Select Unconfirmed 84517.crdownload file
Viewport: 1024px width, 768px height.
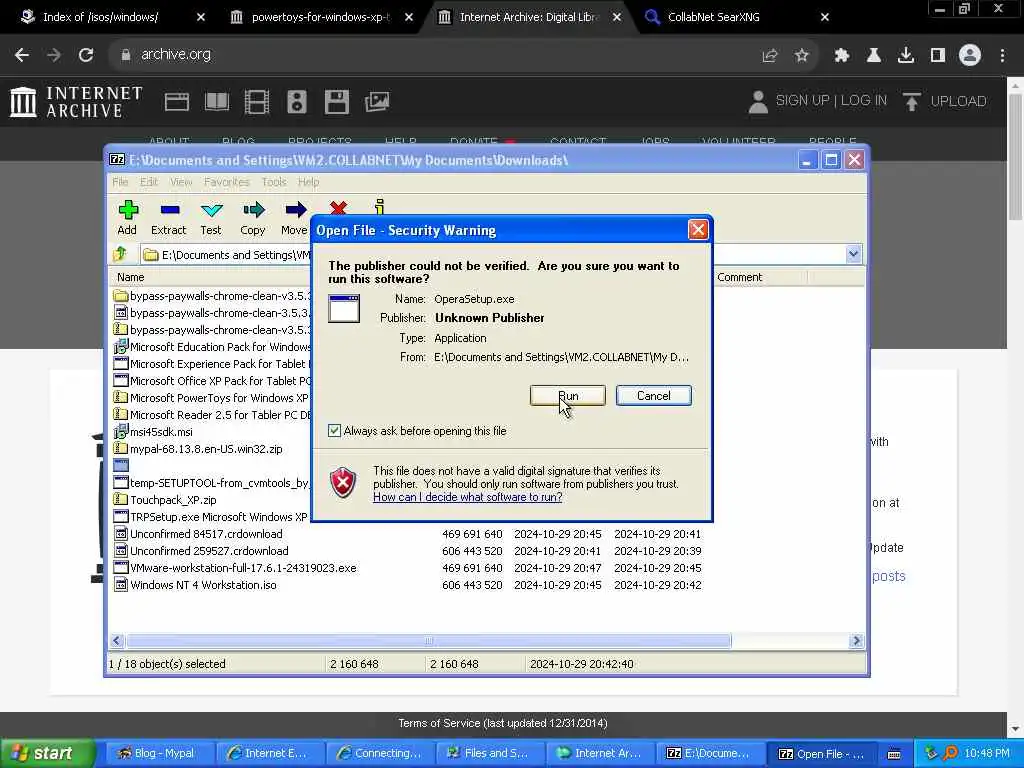206,534
